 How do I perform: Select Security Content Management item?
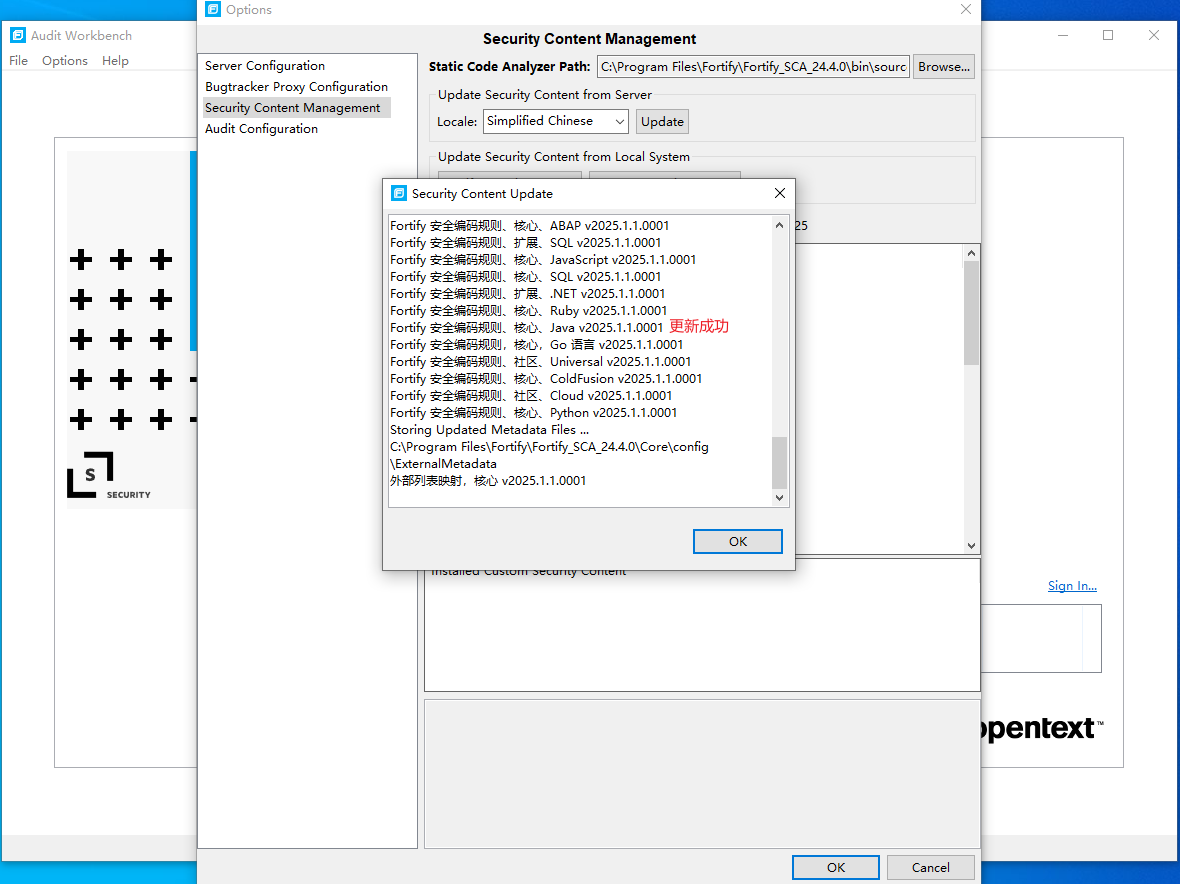[x=297, y=108]
